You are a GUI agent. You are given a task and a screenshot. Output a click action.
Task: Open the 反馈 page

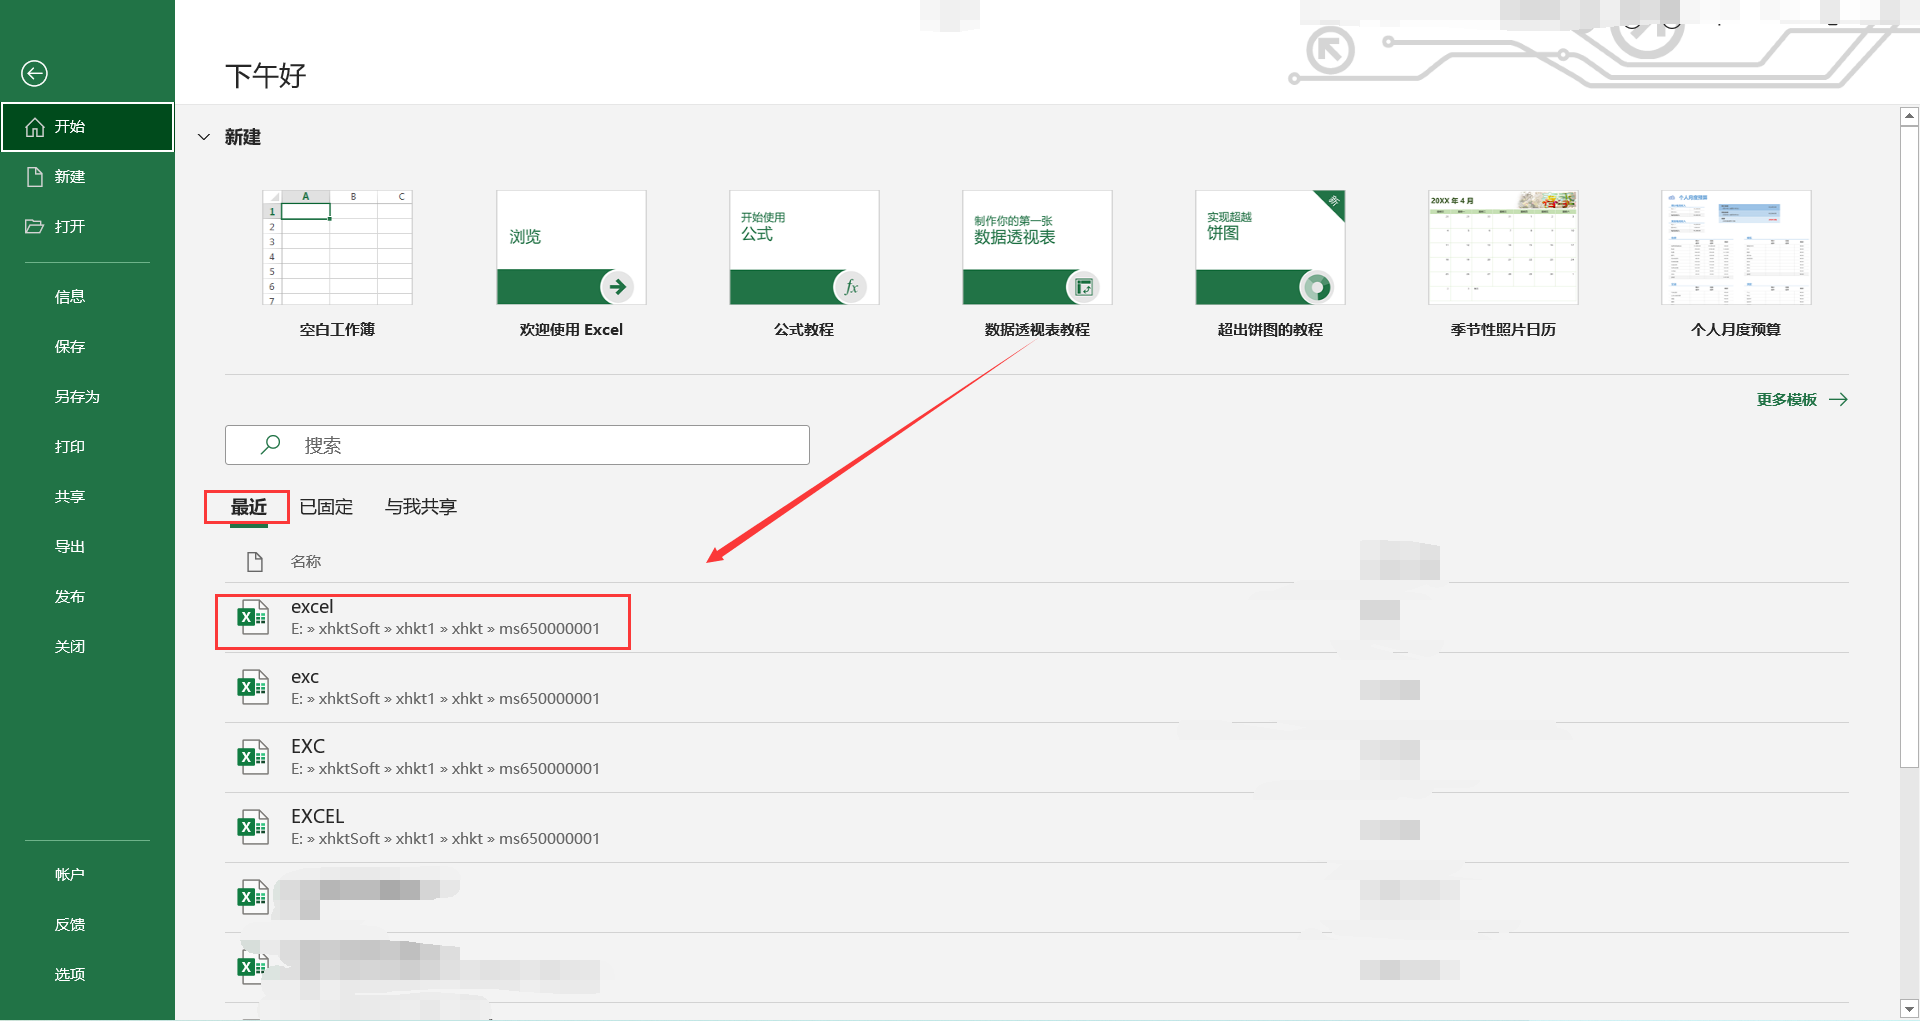click(x=70, y=925)
